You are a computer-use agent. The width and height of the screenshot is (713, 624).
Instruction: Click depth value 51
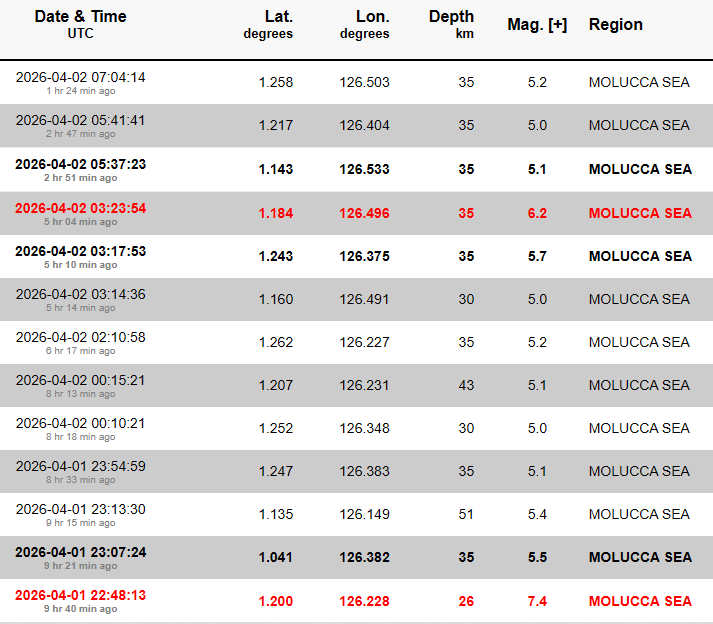tap(466, 514)
